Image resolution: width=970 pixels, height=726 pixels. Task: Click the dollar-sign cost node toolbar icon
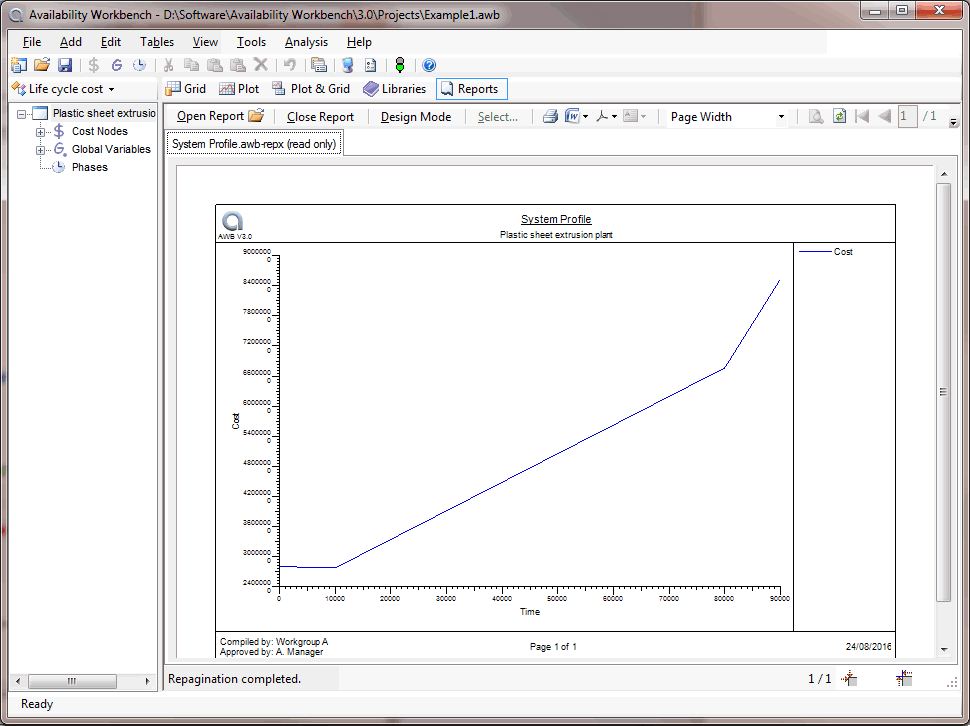tap(94, 65)
